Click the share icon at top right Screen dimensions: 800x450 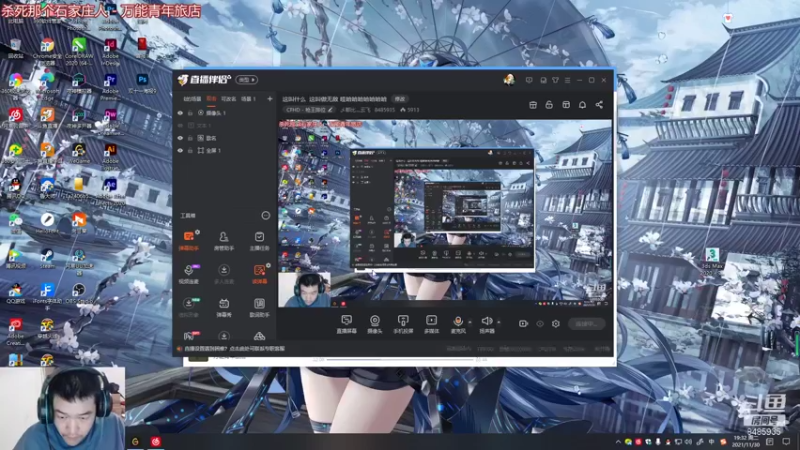point(599,105)
